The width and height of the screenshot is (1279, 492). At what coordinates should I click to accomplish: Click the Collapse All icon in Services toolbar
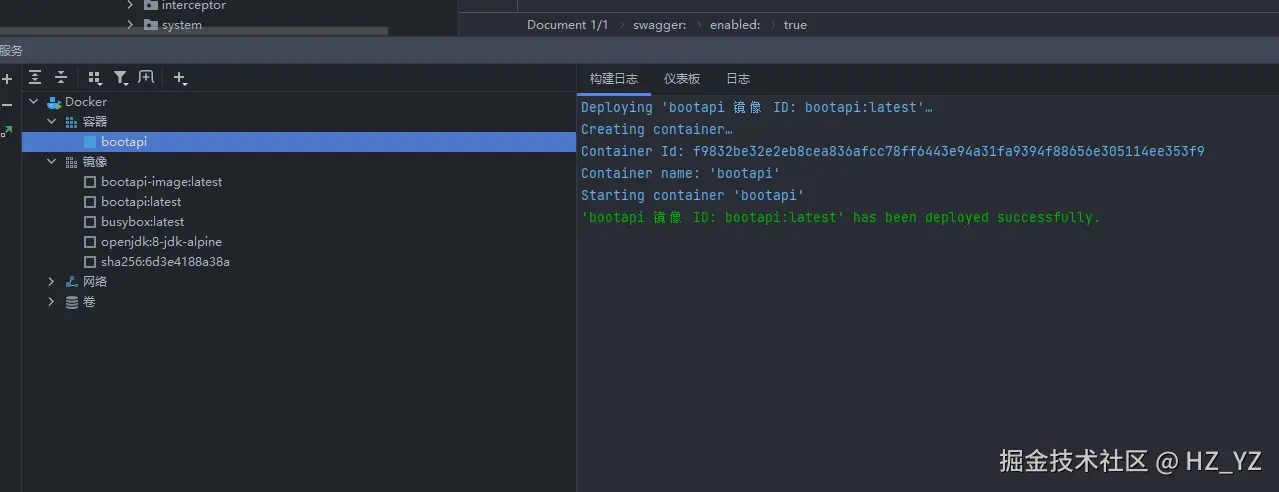click(x=61, y=78)
